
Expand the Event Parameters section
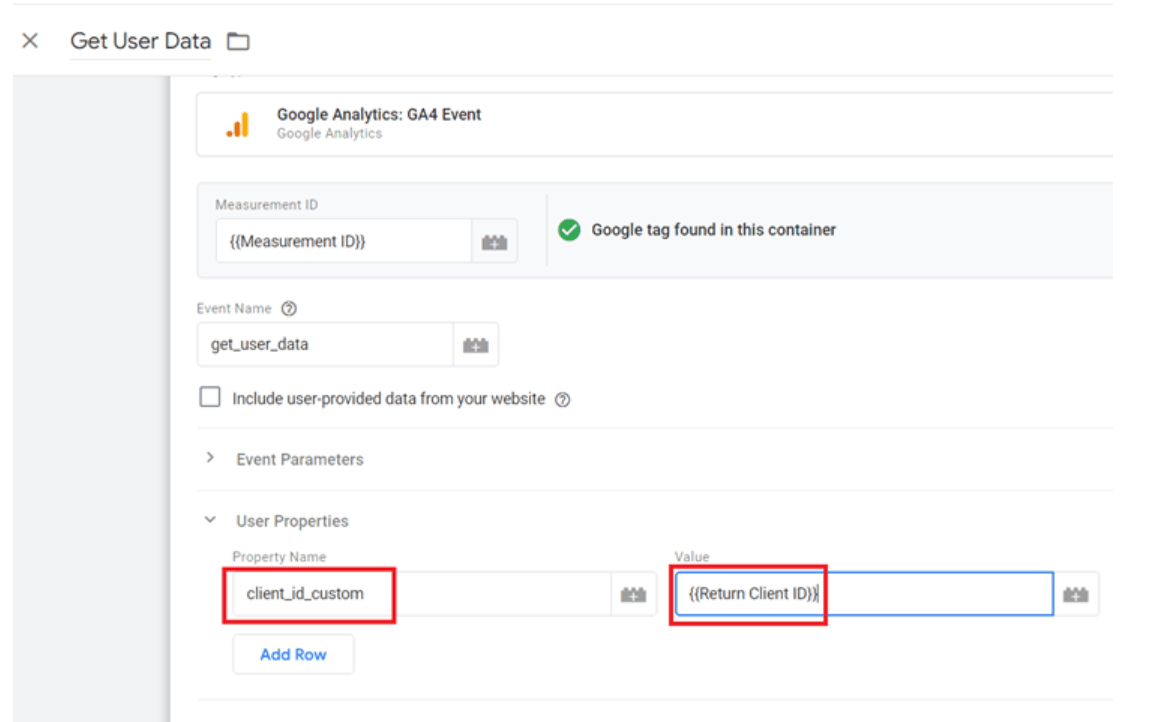click(210, 458)
